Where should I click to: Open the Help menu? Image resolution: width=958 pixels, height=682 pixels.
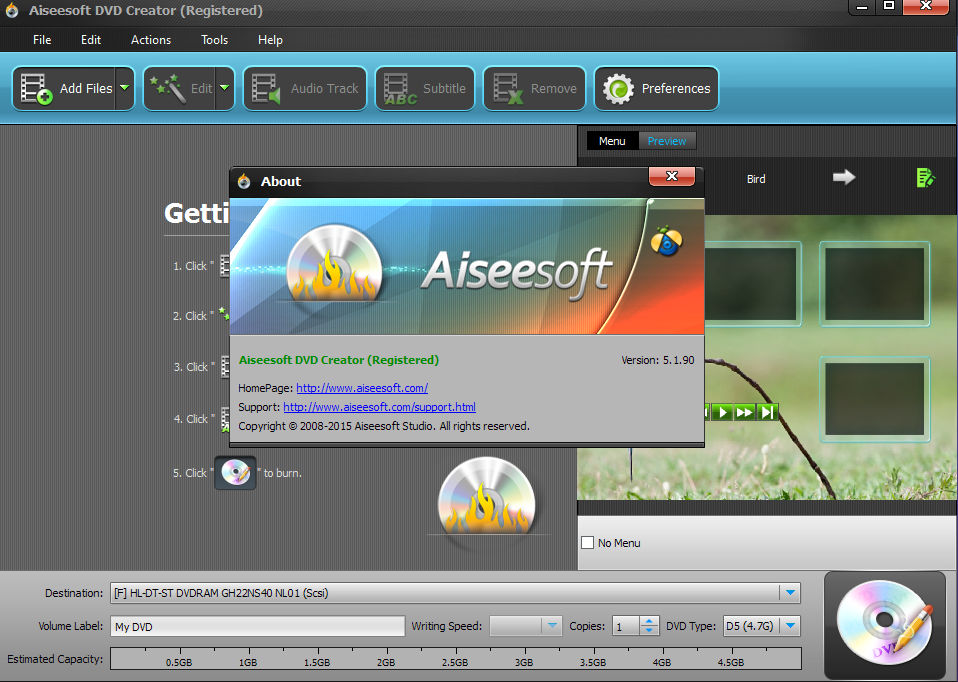[x=270, y=40]
